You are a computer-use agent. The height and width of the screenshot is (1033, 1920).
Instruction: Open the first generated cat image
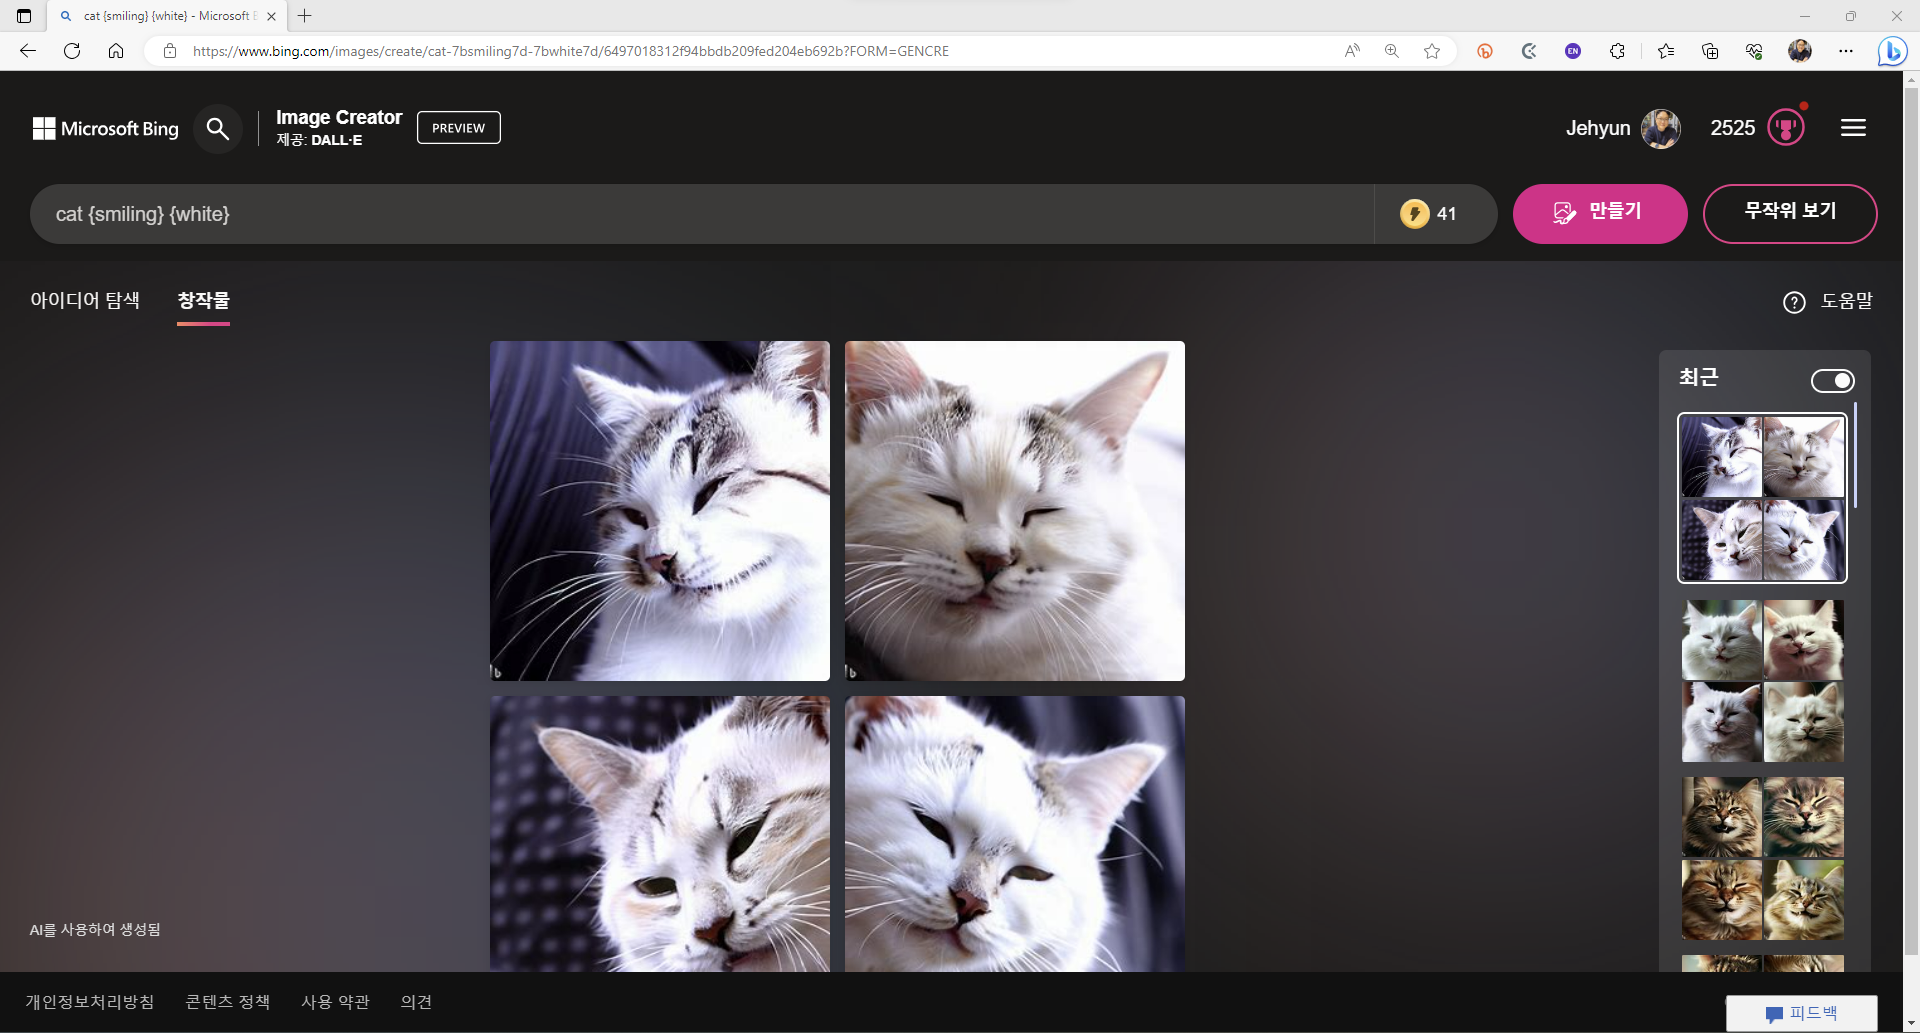660,511
